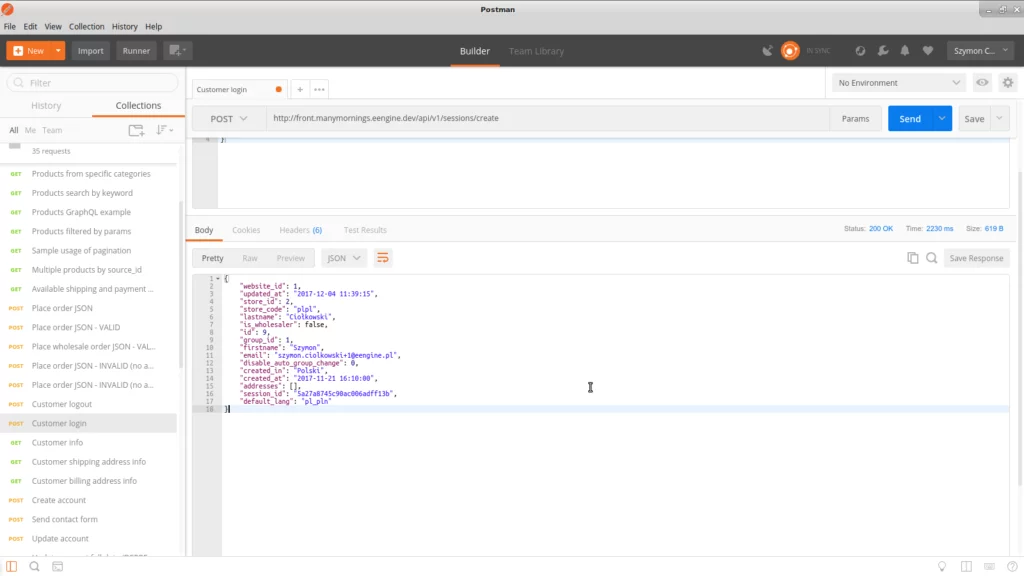Switch to the Team Library tab
1024x576 pixels.
[536, 51]
